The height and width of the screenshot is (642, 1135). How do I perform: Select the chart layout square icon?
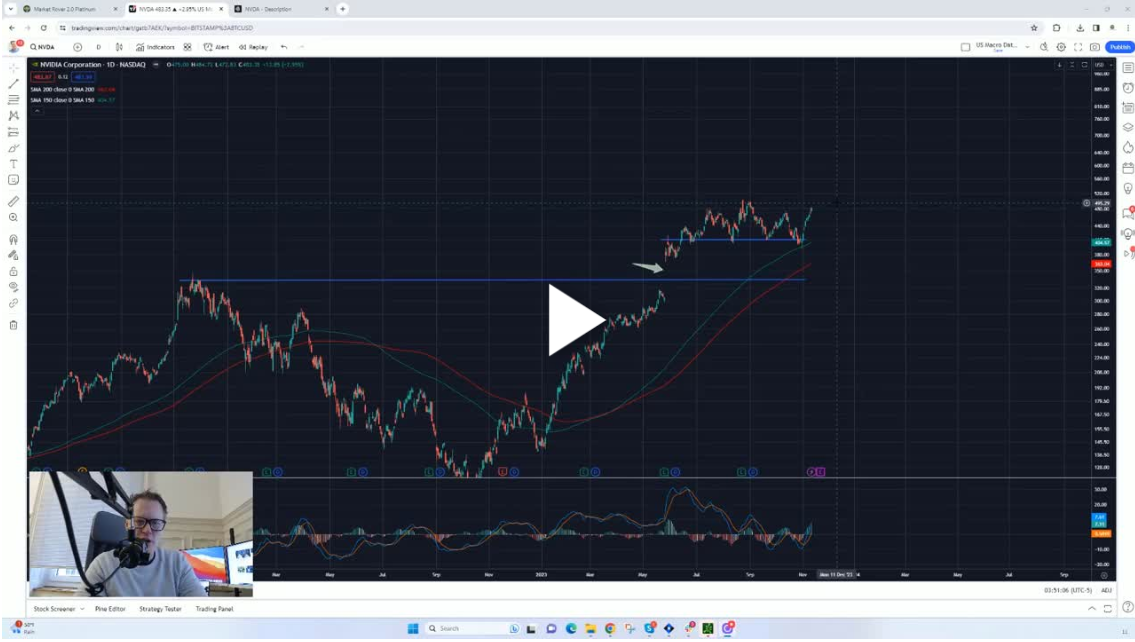click(x=965, y=47)
